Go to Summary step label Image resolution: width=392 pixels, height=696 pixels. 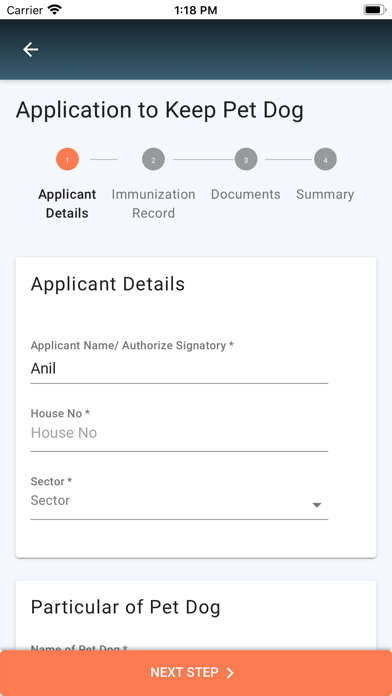coord(325,194)
